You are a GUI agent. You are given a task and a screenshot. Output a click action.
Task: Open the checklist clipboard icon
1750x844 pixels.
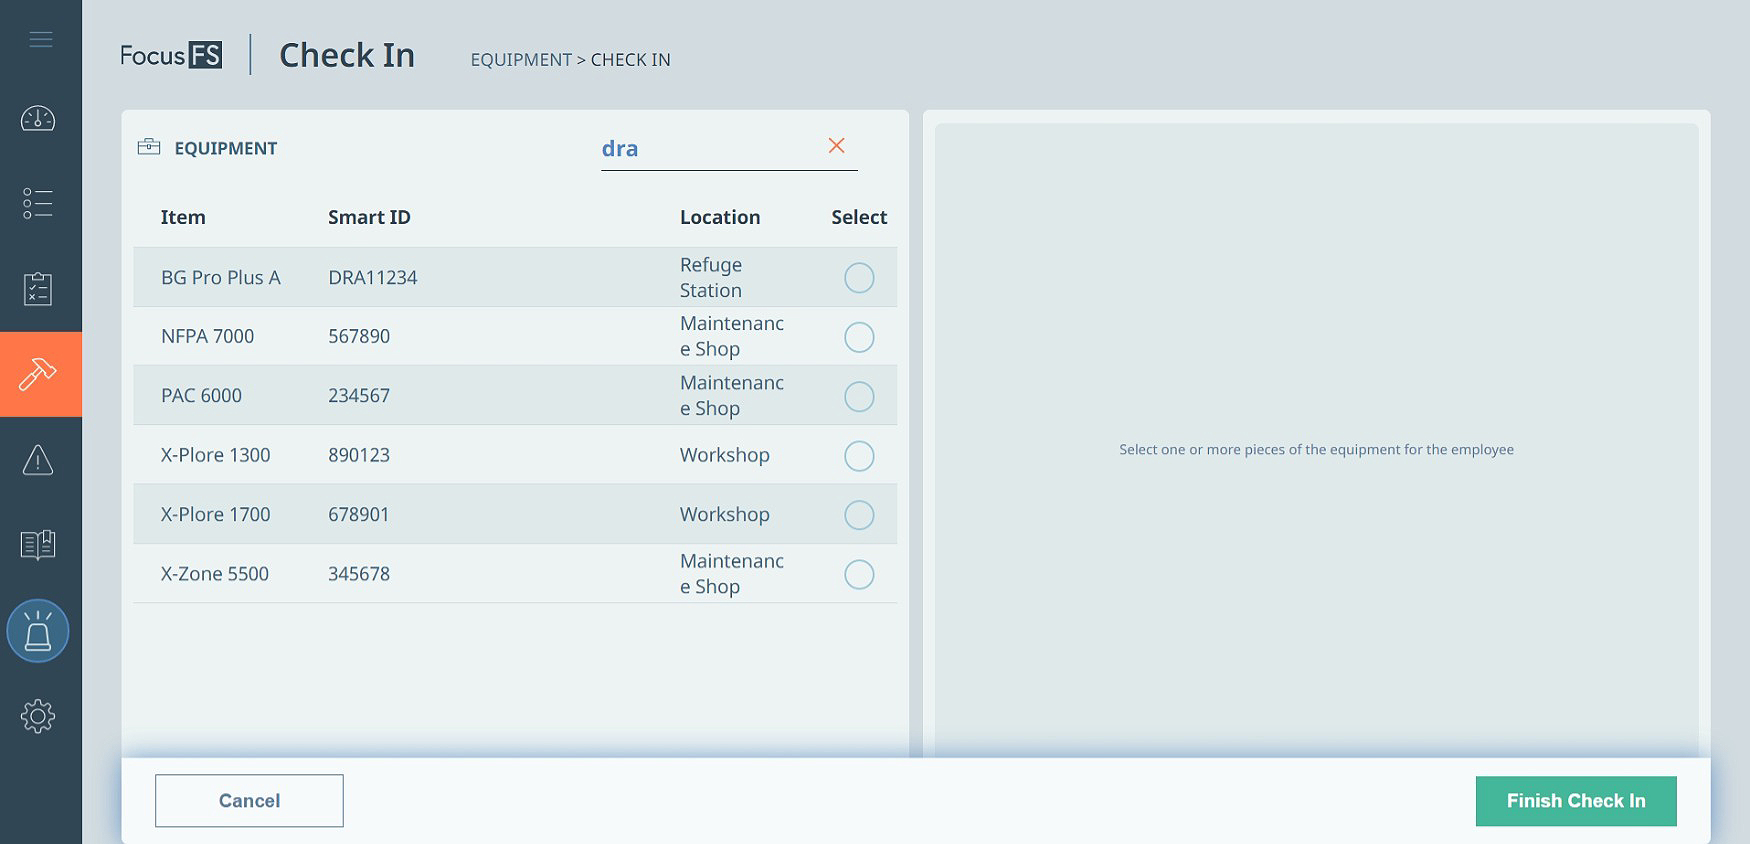tap(38, 289)
